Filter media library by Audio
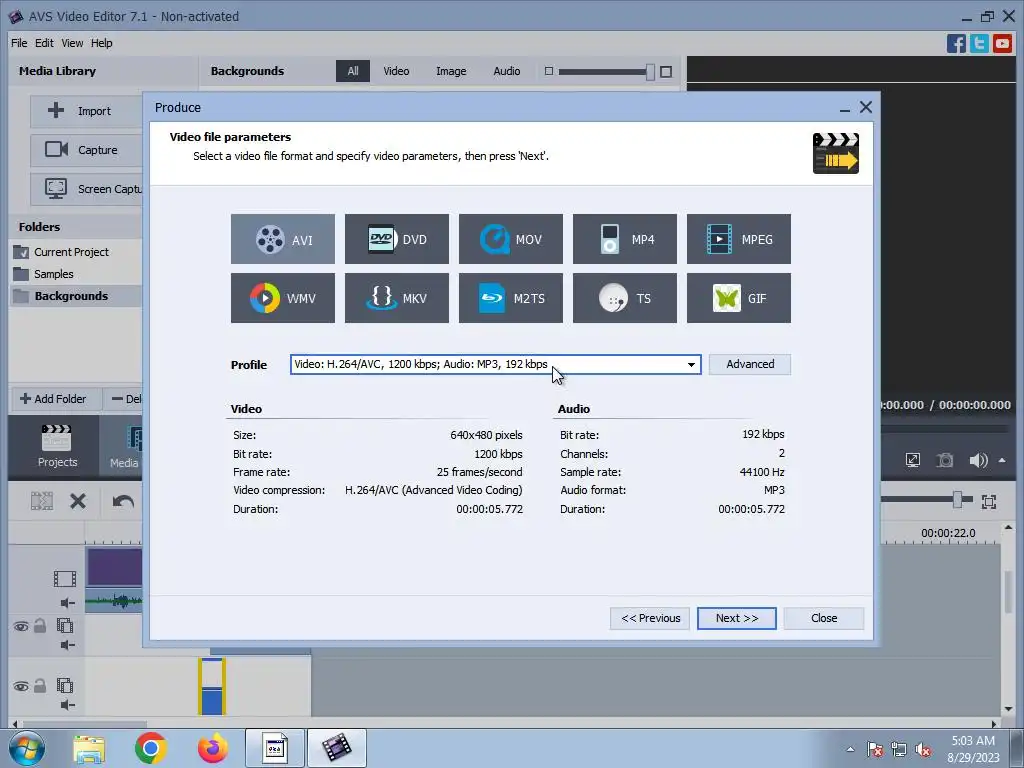Viewport: 1024px width, 768px height. (x=507, y=71)
